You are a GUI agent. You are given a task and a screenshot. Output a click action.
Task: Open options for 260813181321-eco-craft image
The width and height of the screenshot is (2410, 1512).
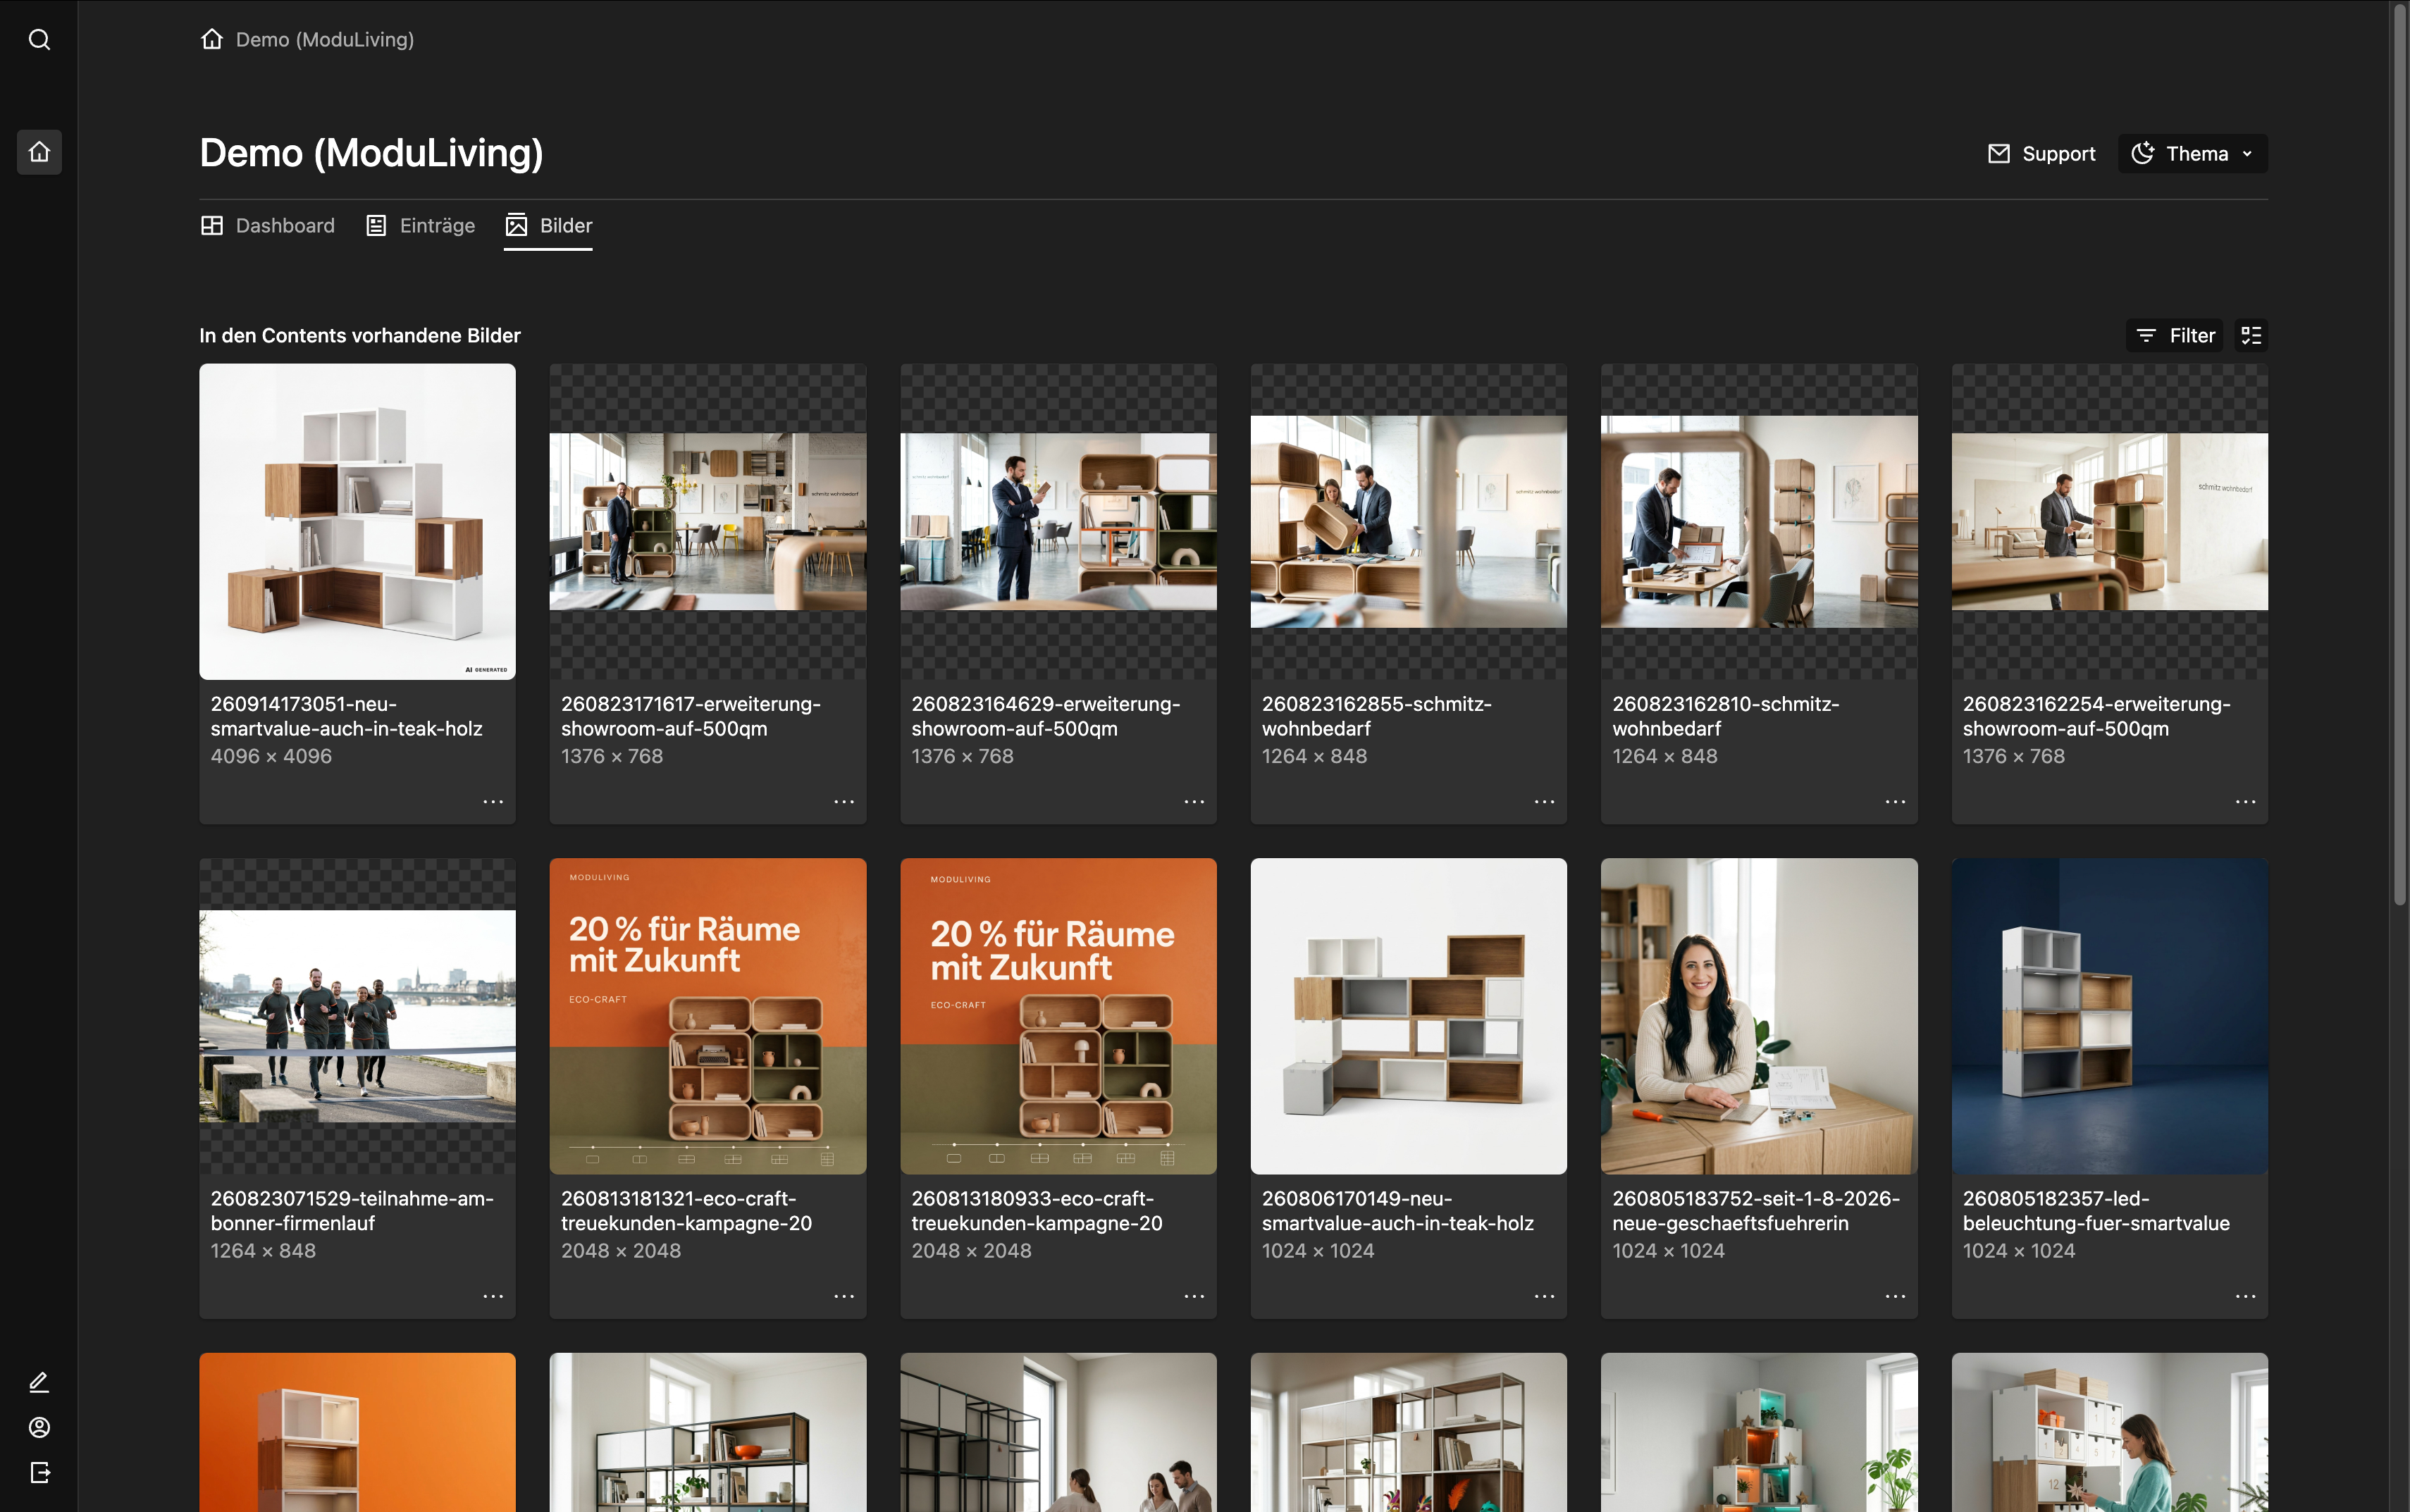[x=844, y=1296]
